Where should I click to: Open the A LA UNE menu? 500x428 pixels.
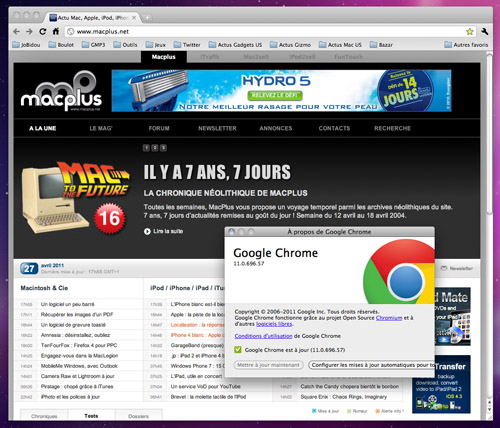click(x=43, y=128)
